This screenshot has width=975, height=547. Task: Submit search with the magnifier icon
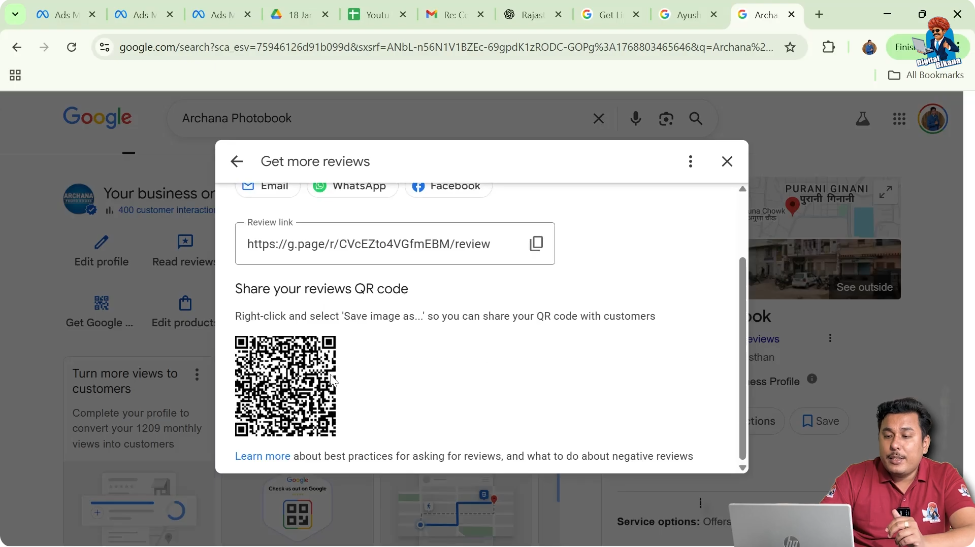point(696,118)
